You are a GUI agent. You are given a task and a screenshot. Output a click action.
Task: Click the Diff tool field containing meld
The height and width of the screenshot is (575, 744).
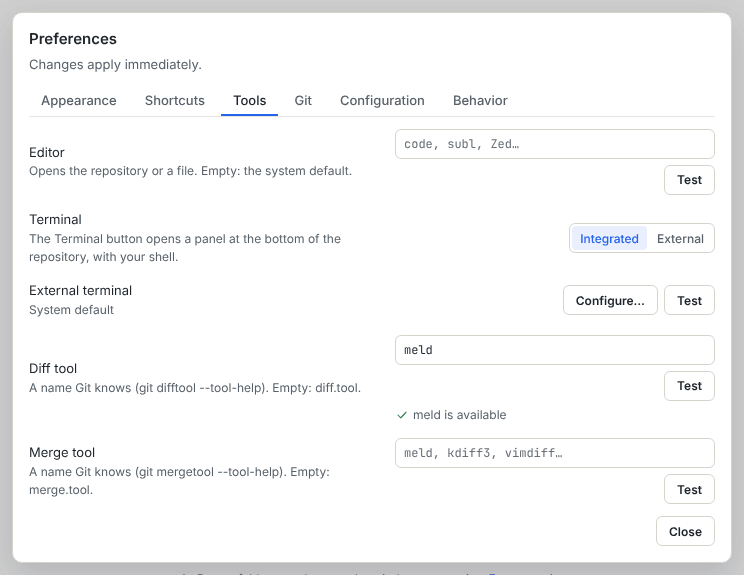point(555,350)
